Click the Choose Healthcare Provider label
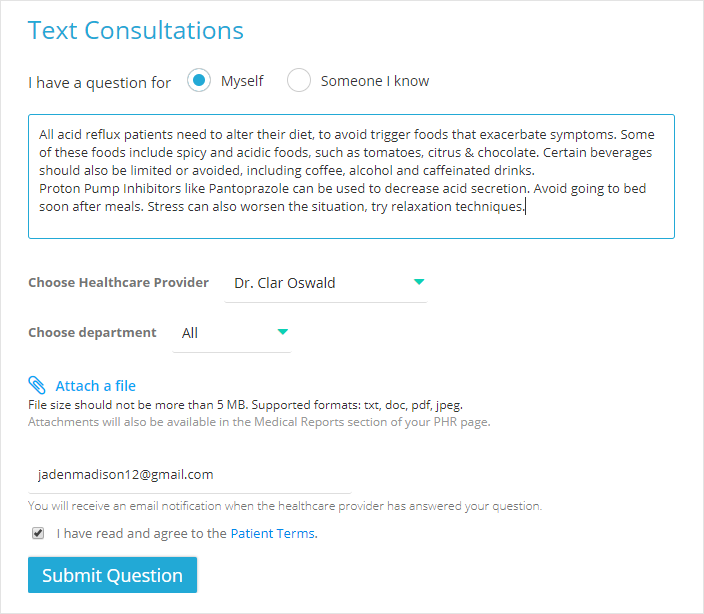 [x=119, y=282]
